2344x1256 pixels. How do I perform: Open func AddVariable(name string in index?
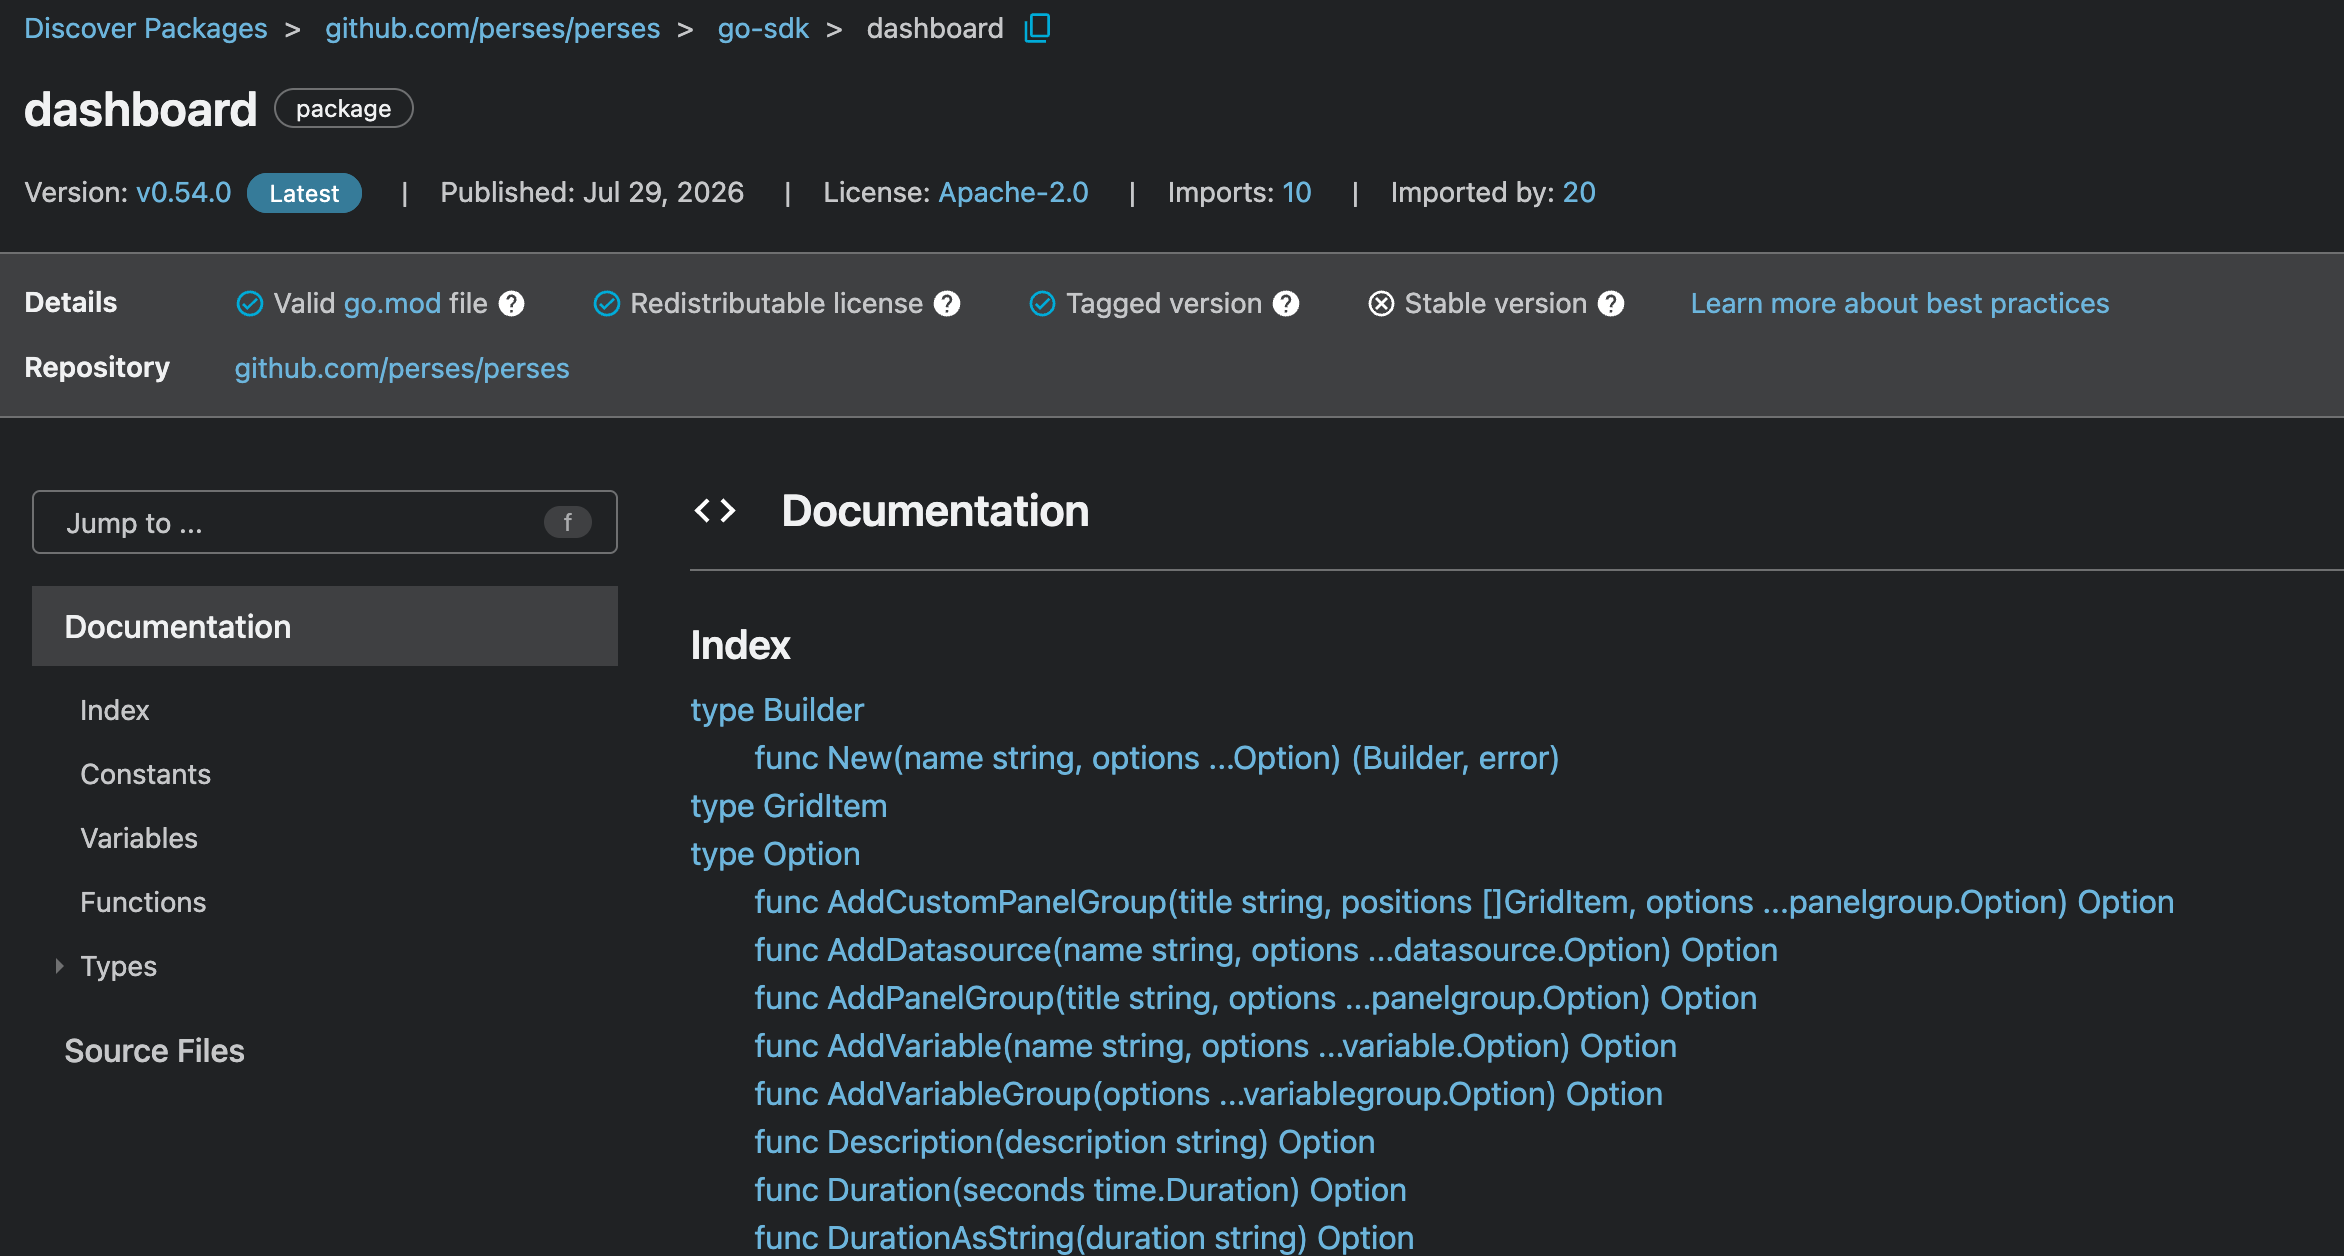pyautogui.click(x=1216, y=1046)
